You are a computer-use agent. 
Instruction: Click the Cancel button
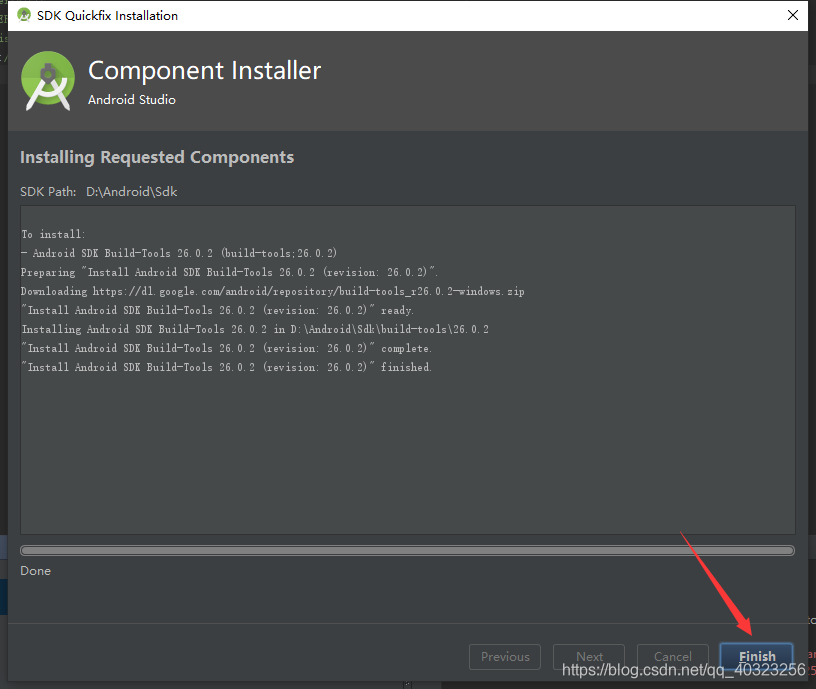(672, 656)
